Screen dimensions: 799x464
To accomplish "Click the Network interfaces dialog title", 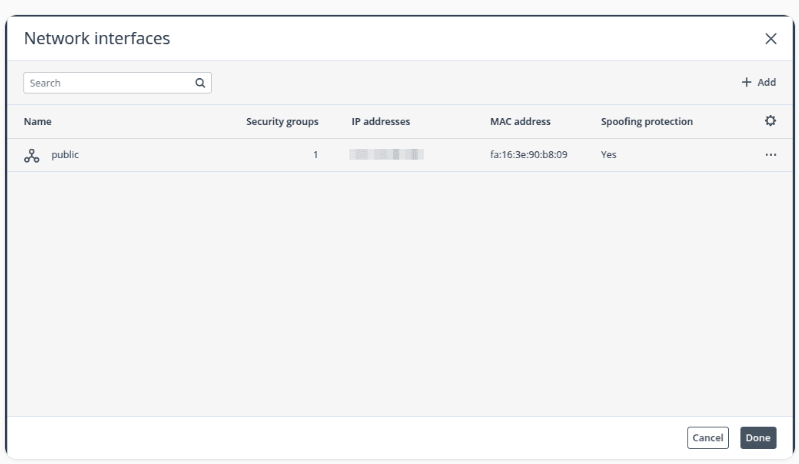I will coord(97,38).
